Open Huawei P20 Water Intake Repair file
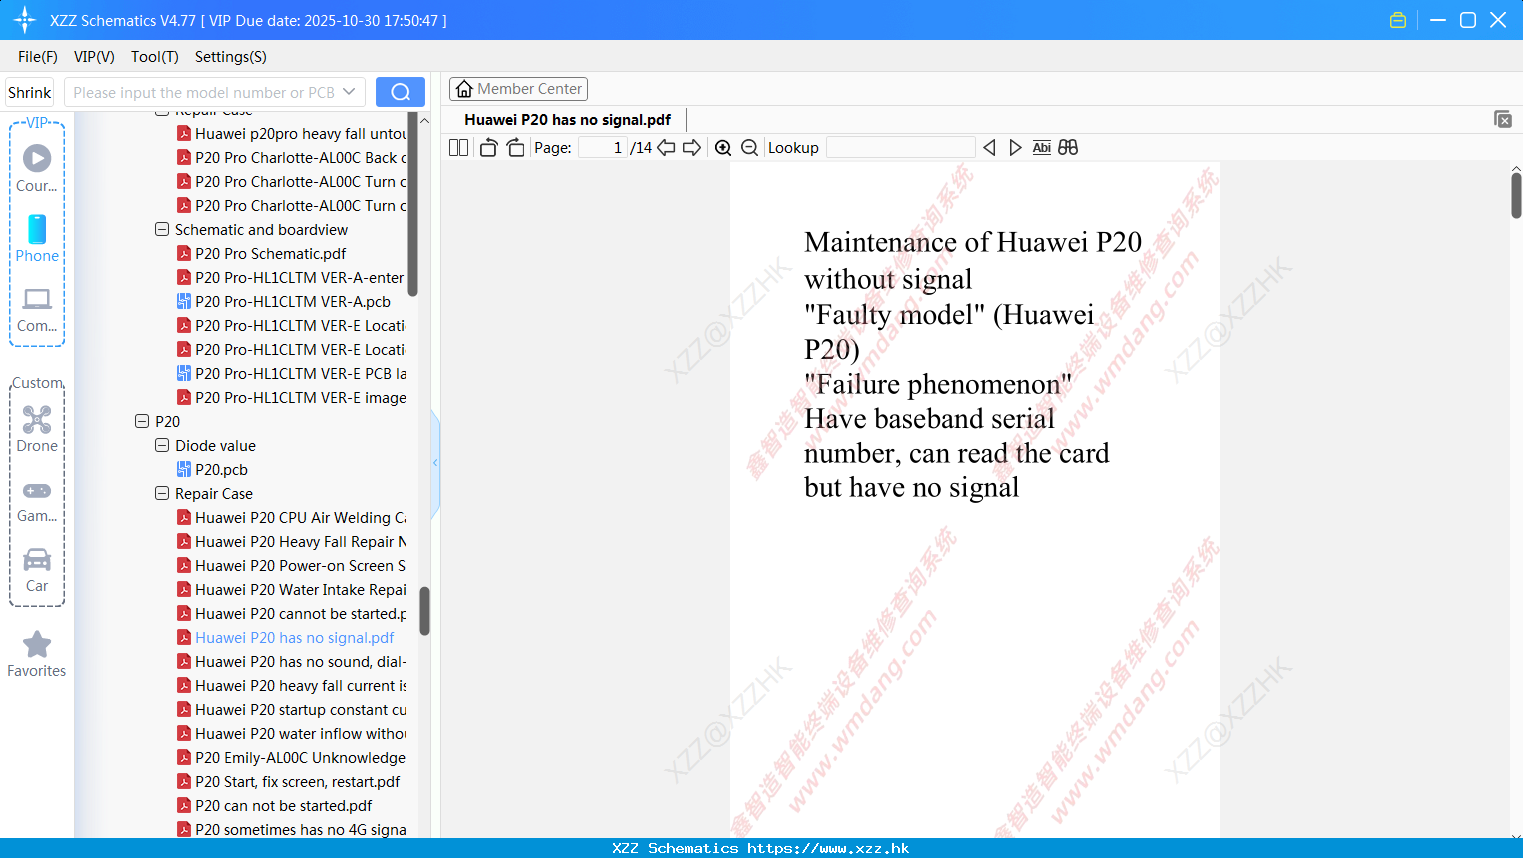This screenshot has height=858, width=1523. pyautogui.click(x=291, y=590)
